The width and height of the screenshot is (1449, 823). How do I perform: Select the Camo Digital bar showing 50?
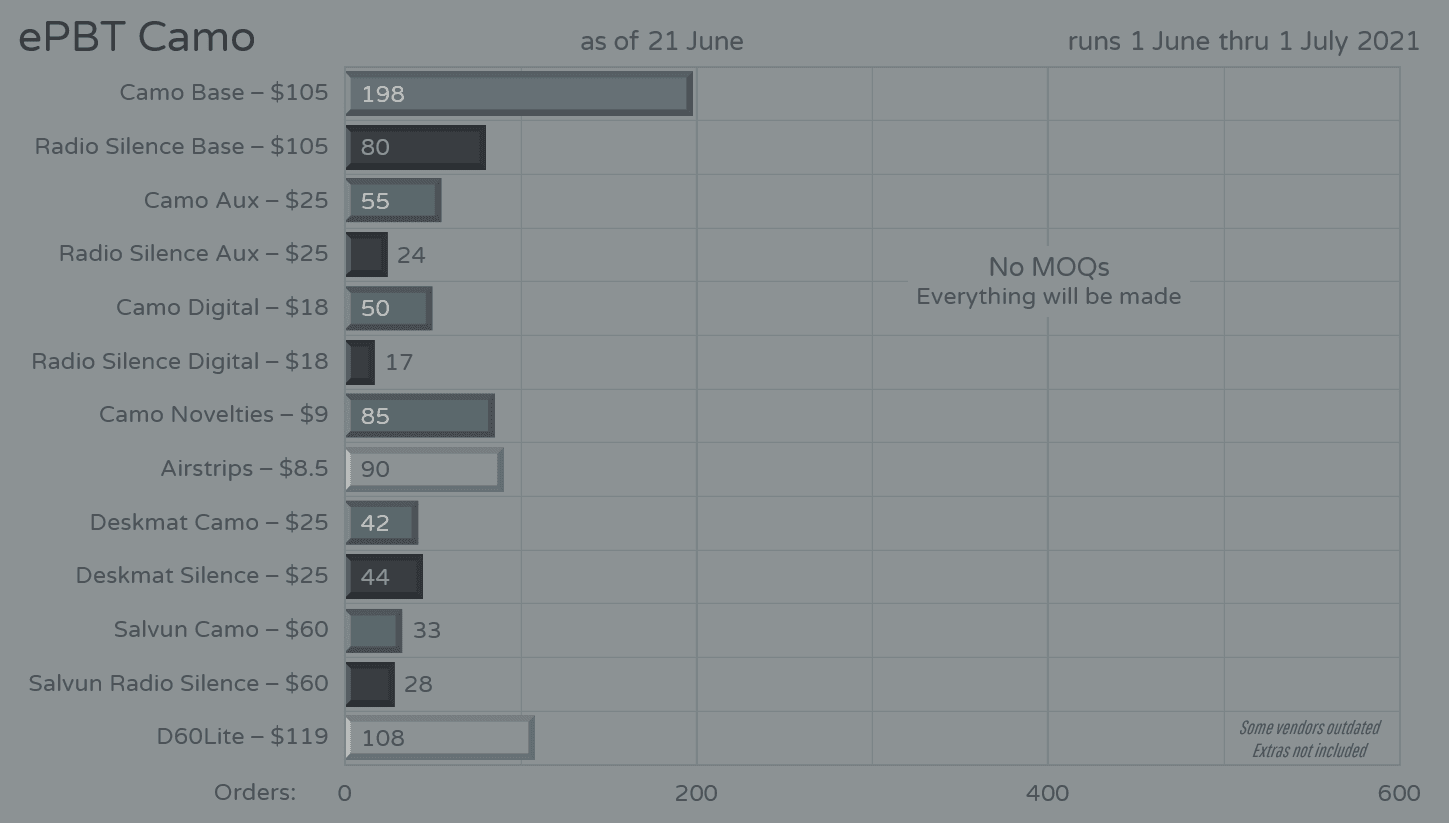(389, 308)
